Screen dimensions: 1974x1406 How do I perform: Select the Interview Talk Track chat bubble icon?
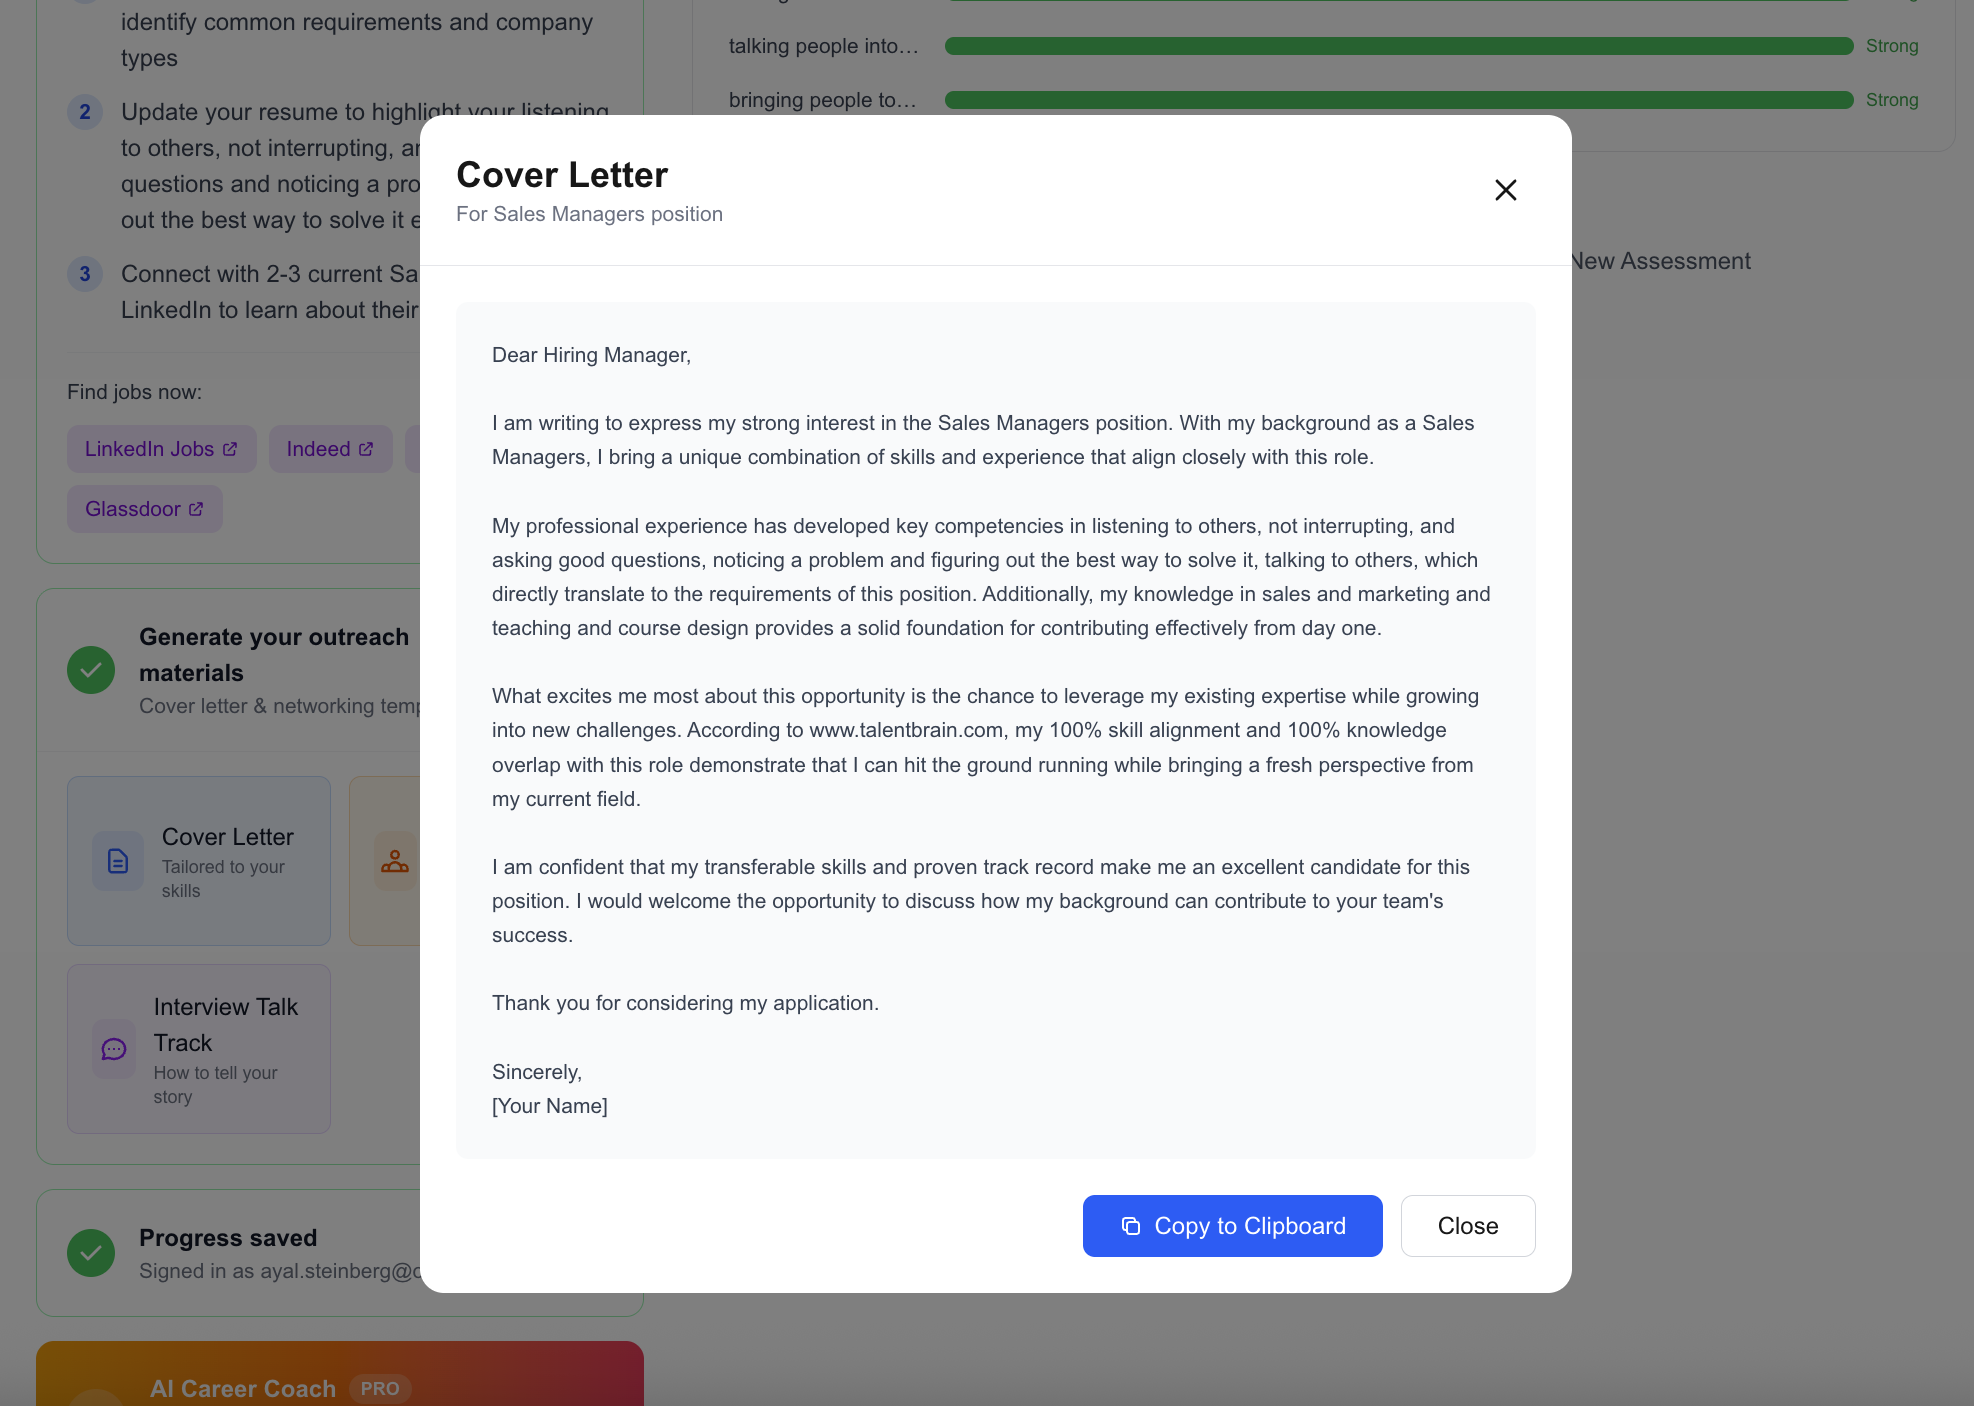click(113, 1049)
